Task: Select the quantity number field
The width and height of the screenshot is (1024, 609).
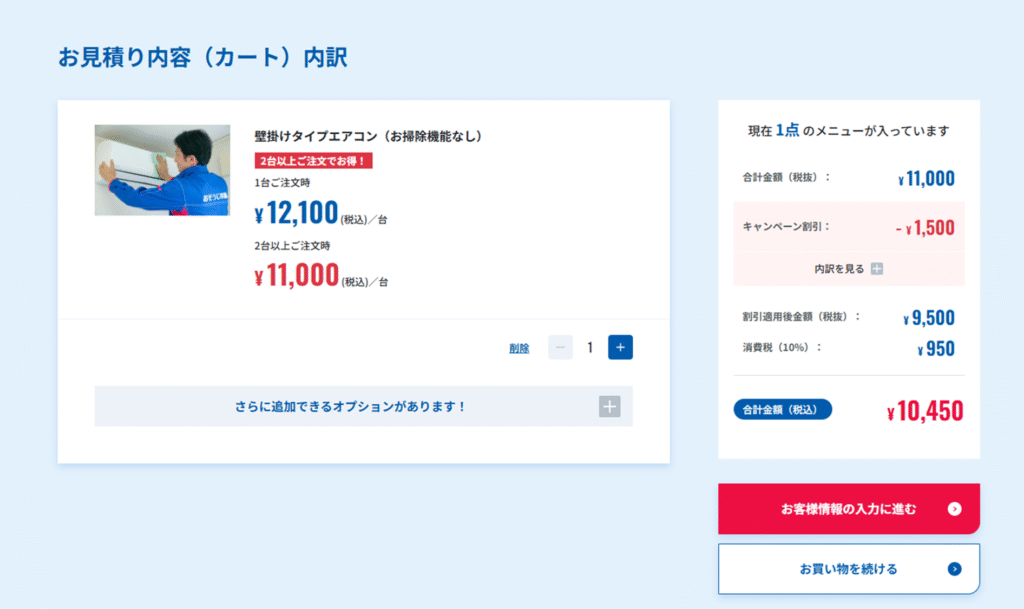Action: (x=590, y=347)
